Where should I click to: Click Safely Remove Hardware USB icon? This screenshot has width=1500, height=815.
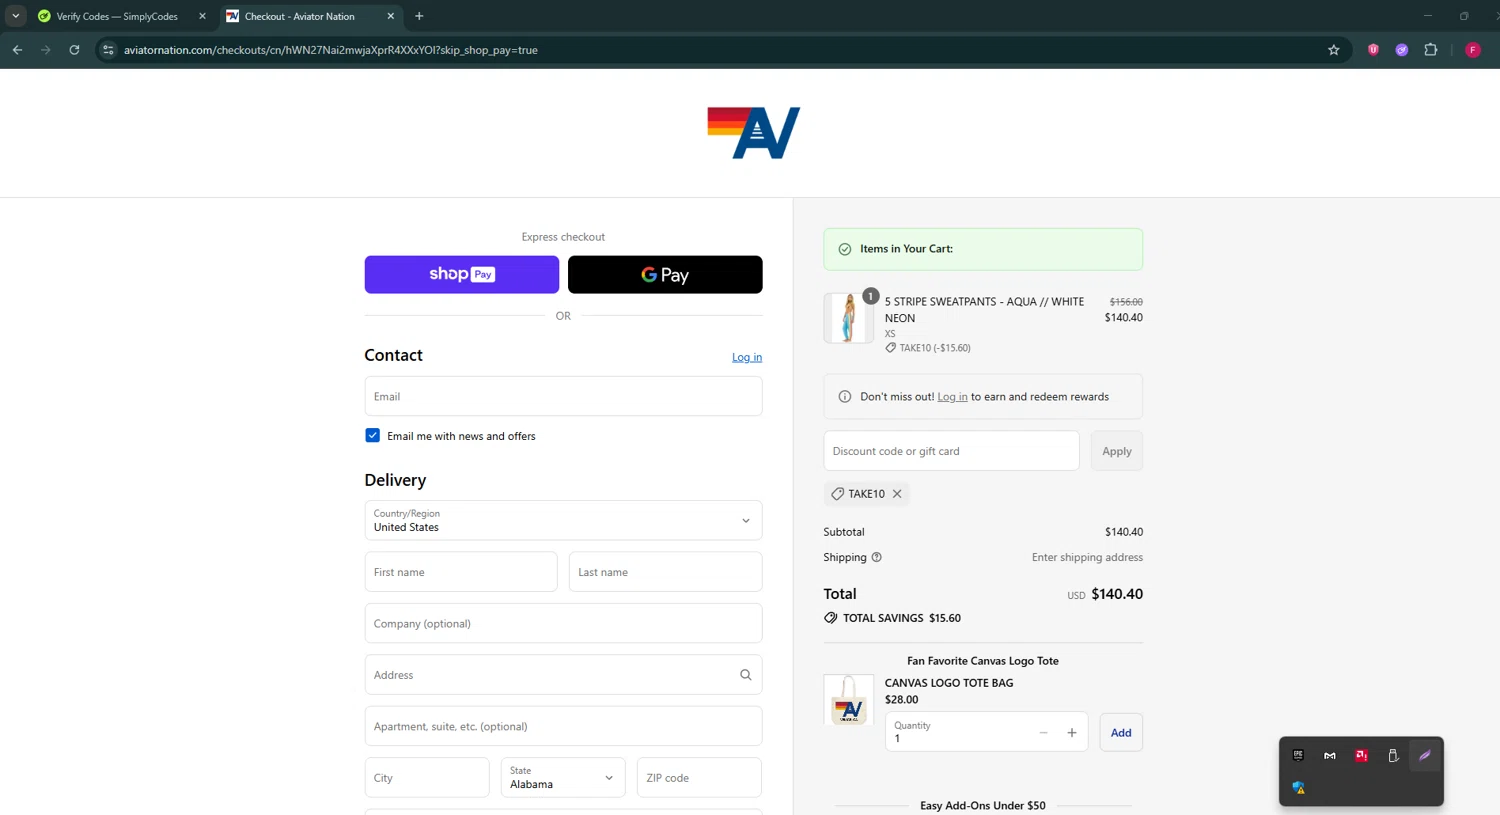[x=1393, y=756]
